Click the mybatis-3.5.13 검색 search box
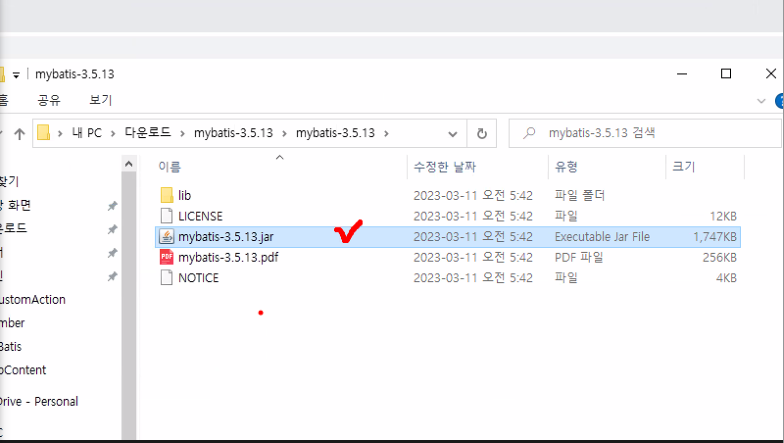Viewport: 784px width, 443px height. coord(645,133)
